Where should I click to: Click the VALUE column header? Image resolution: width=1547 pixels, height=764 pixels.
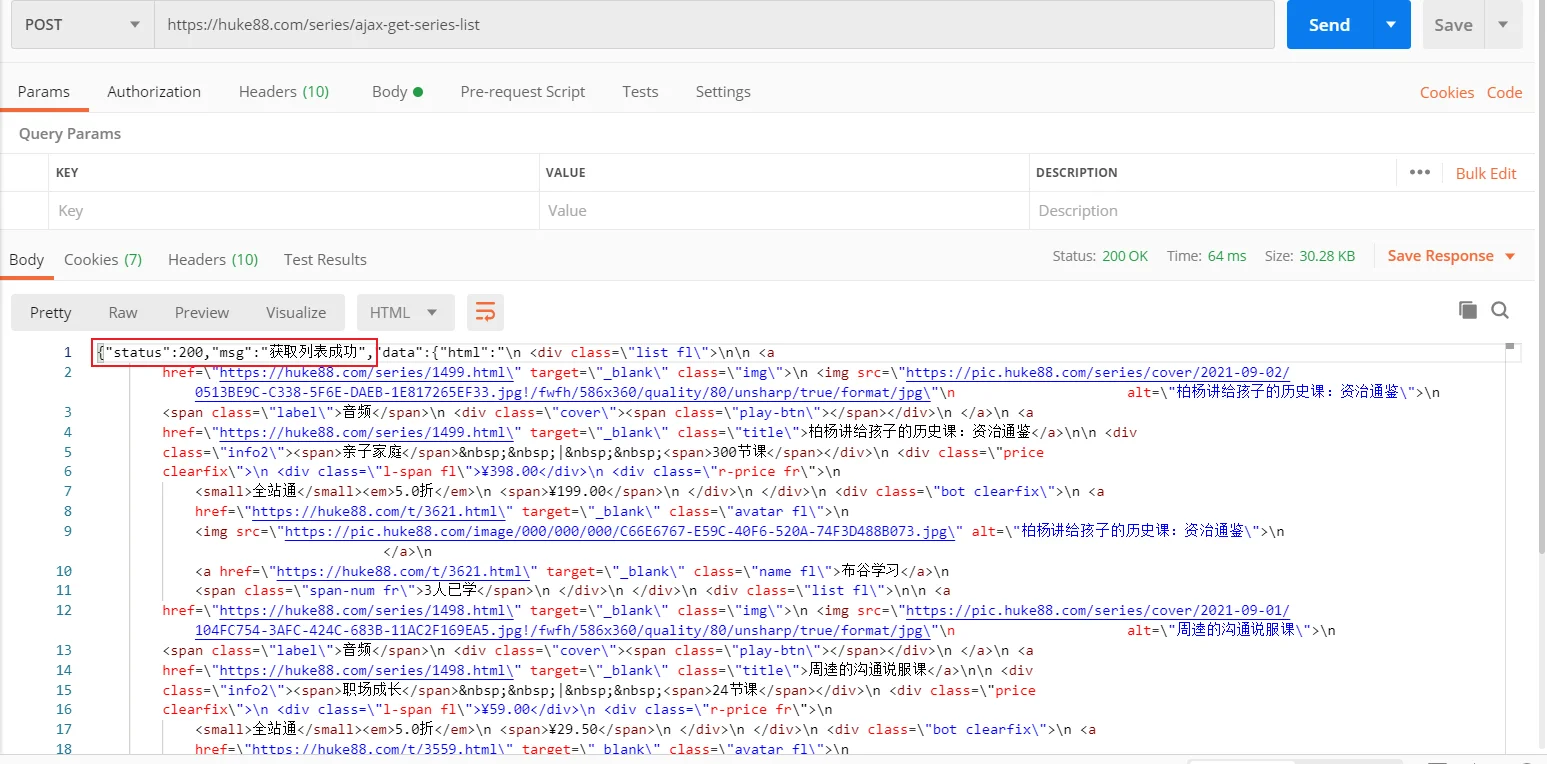pos(564,173)
